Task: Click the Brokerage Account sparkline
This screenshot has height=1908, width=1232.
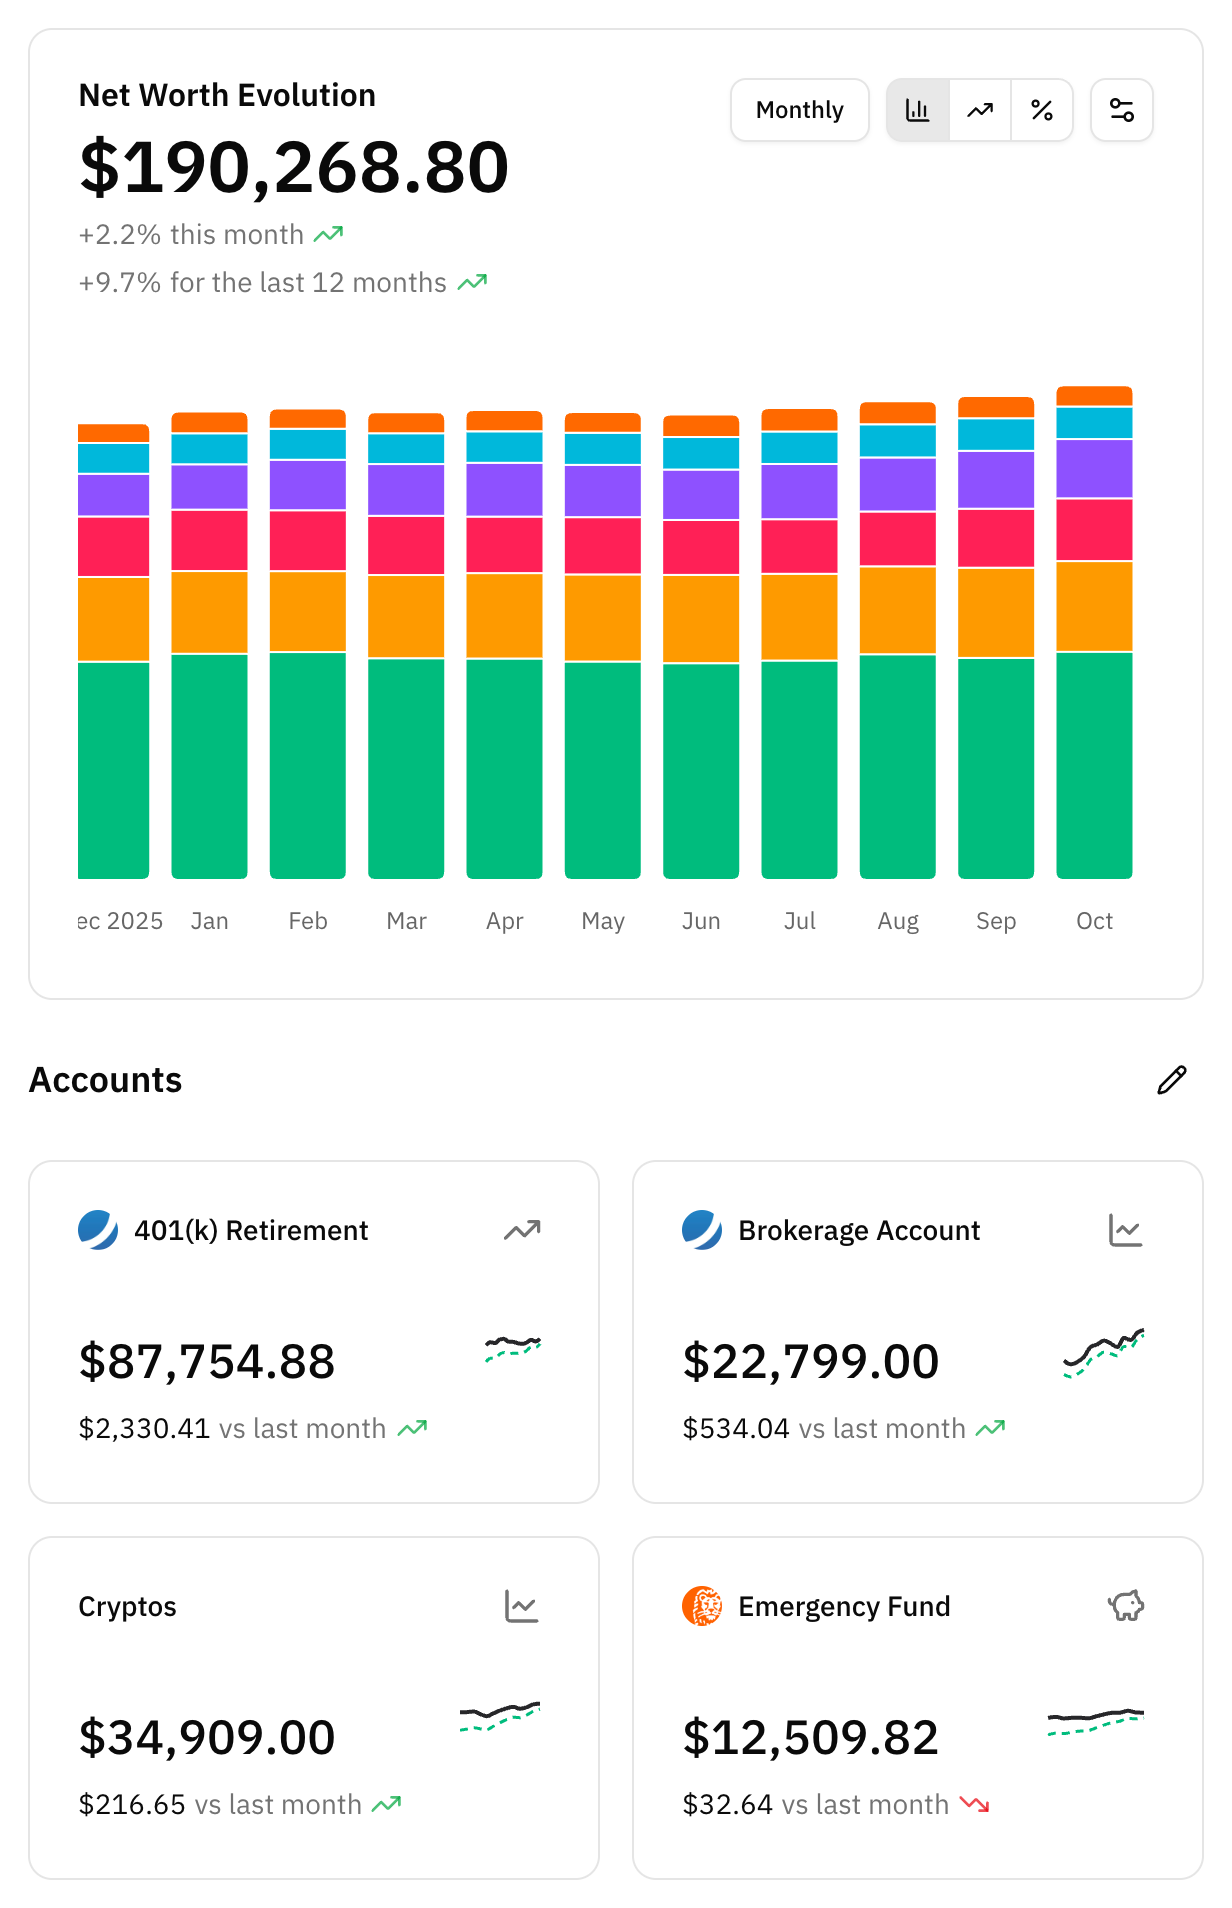Action: [1104, 1353]
